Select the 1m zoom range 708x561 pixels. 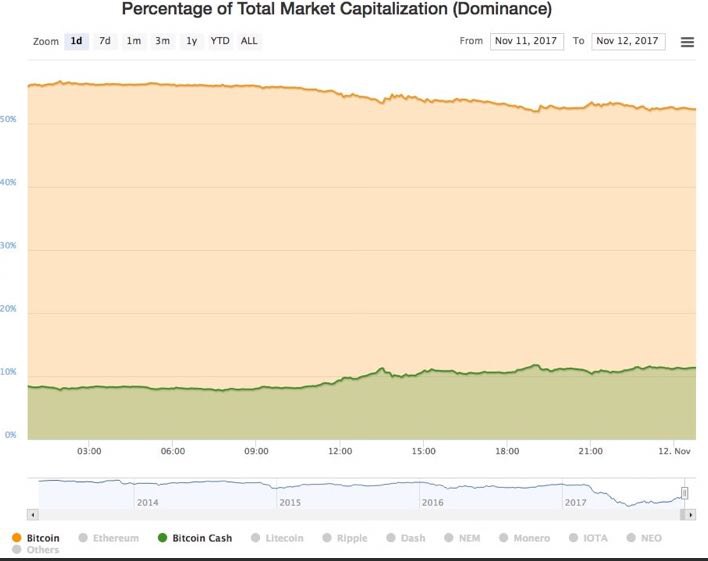(x=134, y=41)
